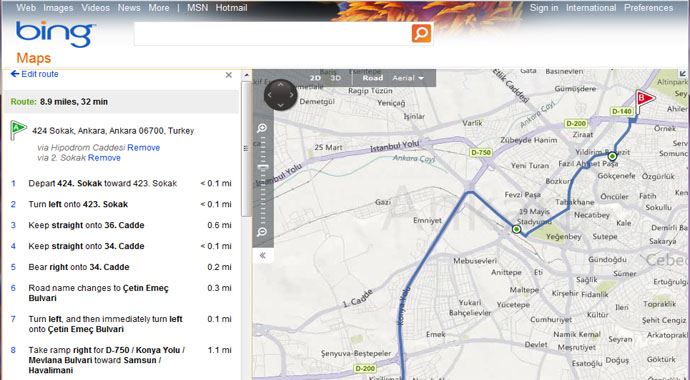Open the Aerial view dropdown
Screen dimensions: 690x380
(x=408, y=78)
